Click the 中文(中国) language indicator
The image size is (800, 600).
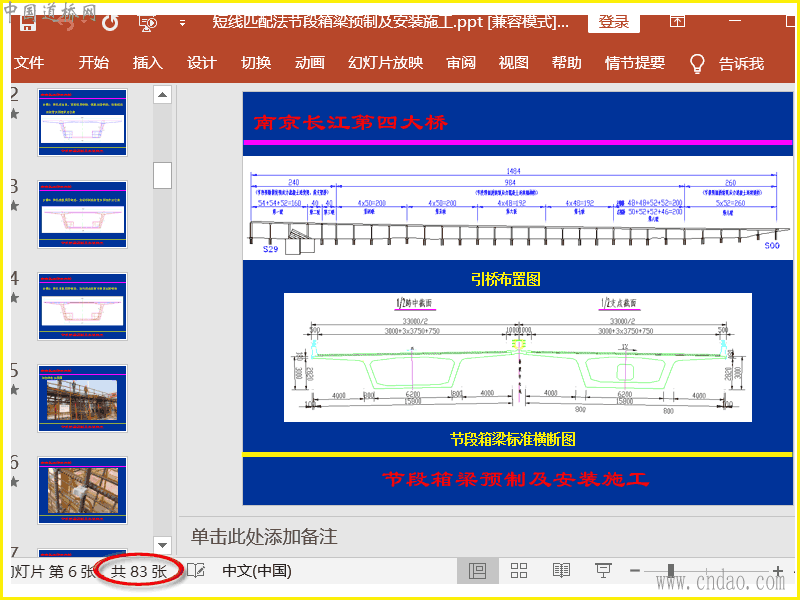pos(257,571)
